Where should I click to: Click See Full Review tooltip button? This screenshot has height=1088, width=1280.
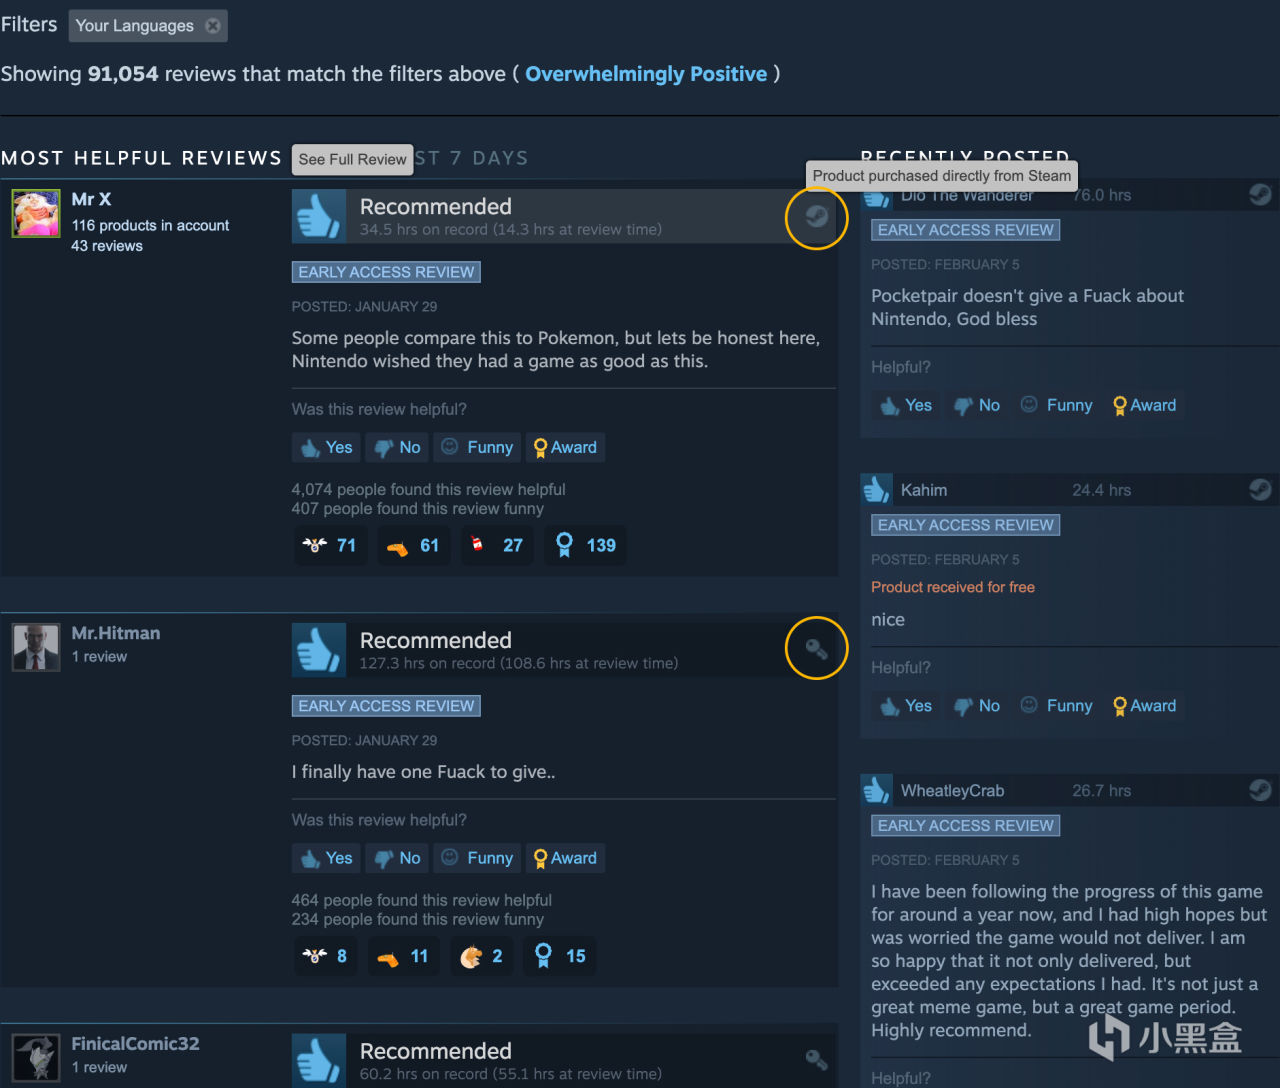point(353,159)
